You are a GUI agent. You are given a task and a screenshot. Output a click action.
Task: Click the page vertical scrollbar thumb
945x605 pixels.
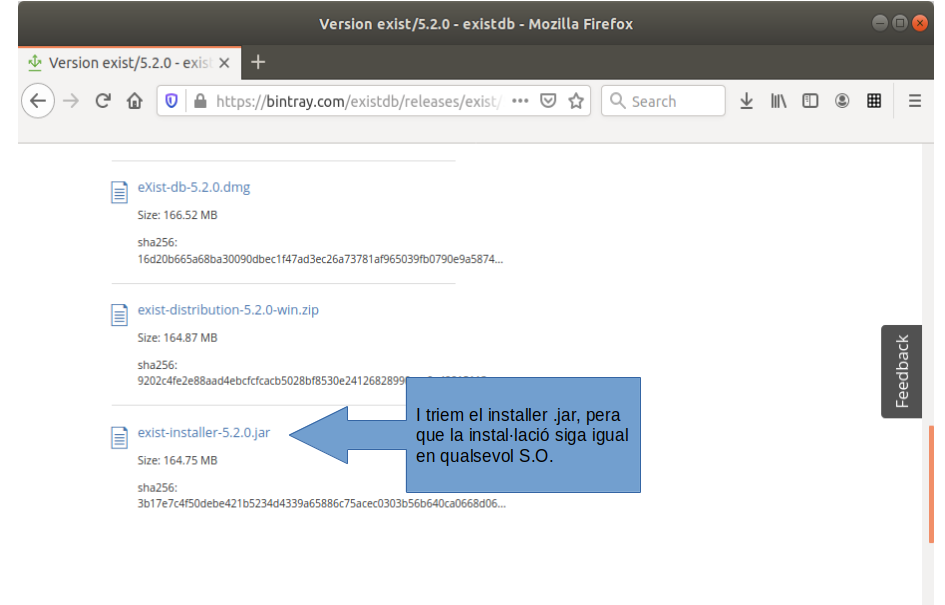[931, 484]
